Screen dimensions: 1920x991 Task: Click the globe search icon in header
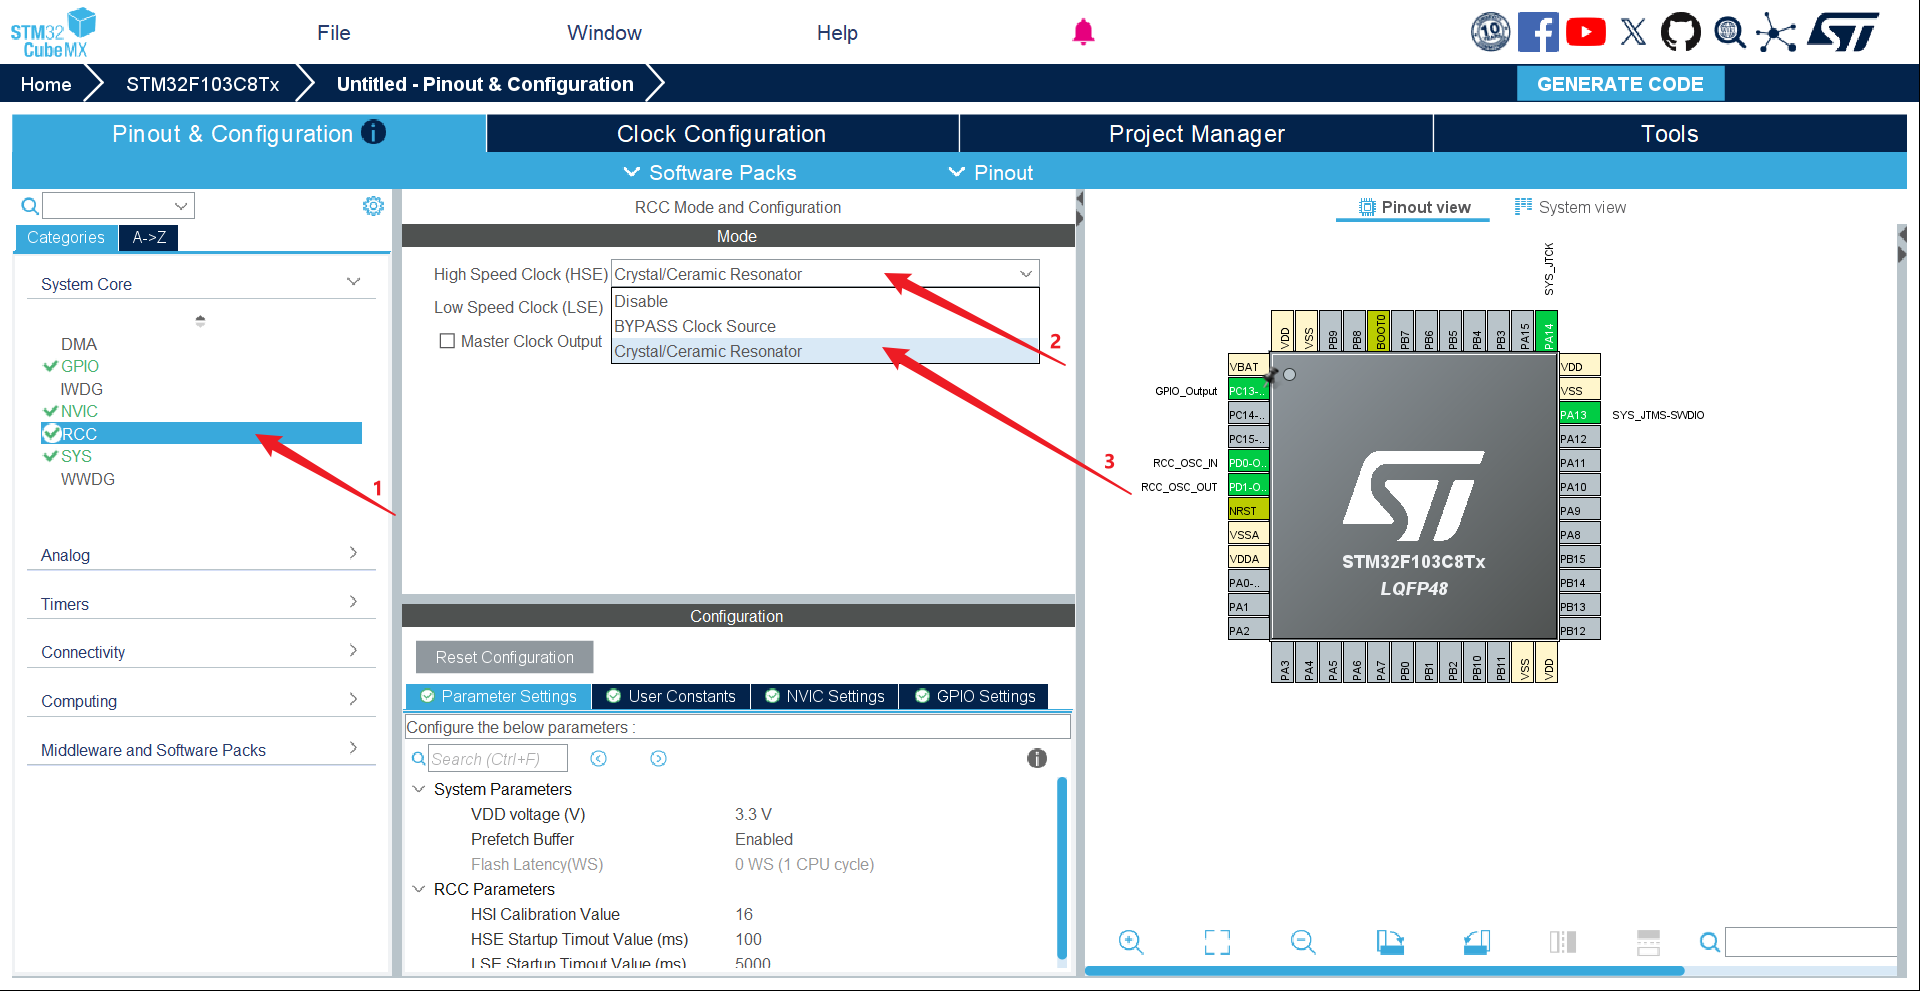pyautogui.click(x=1729, y=32)
